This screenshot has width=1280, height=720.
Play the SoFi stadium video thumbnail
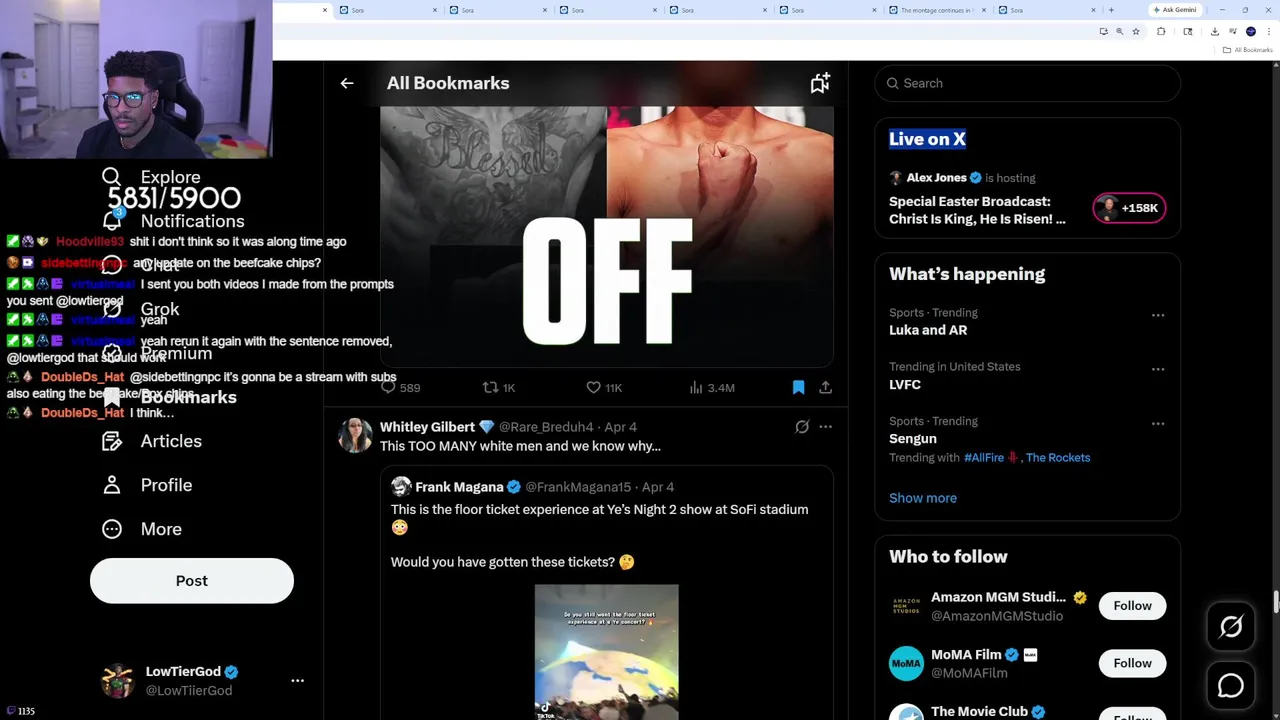[x=606, y=652]
